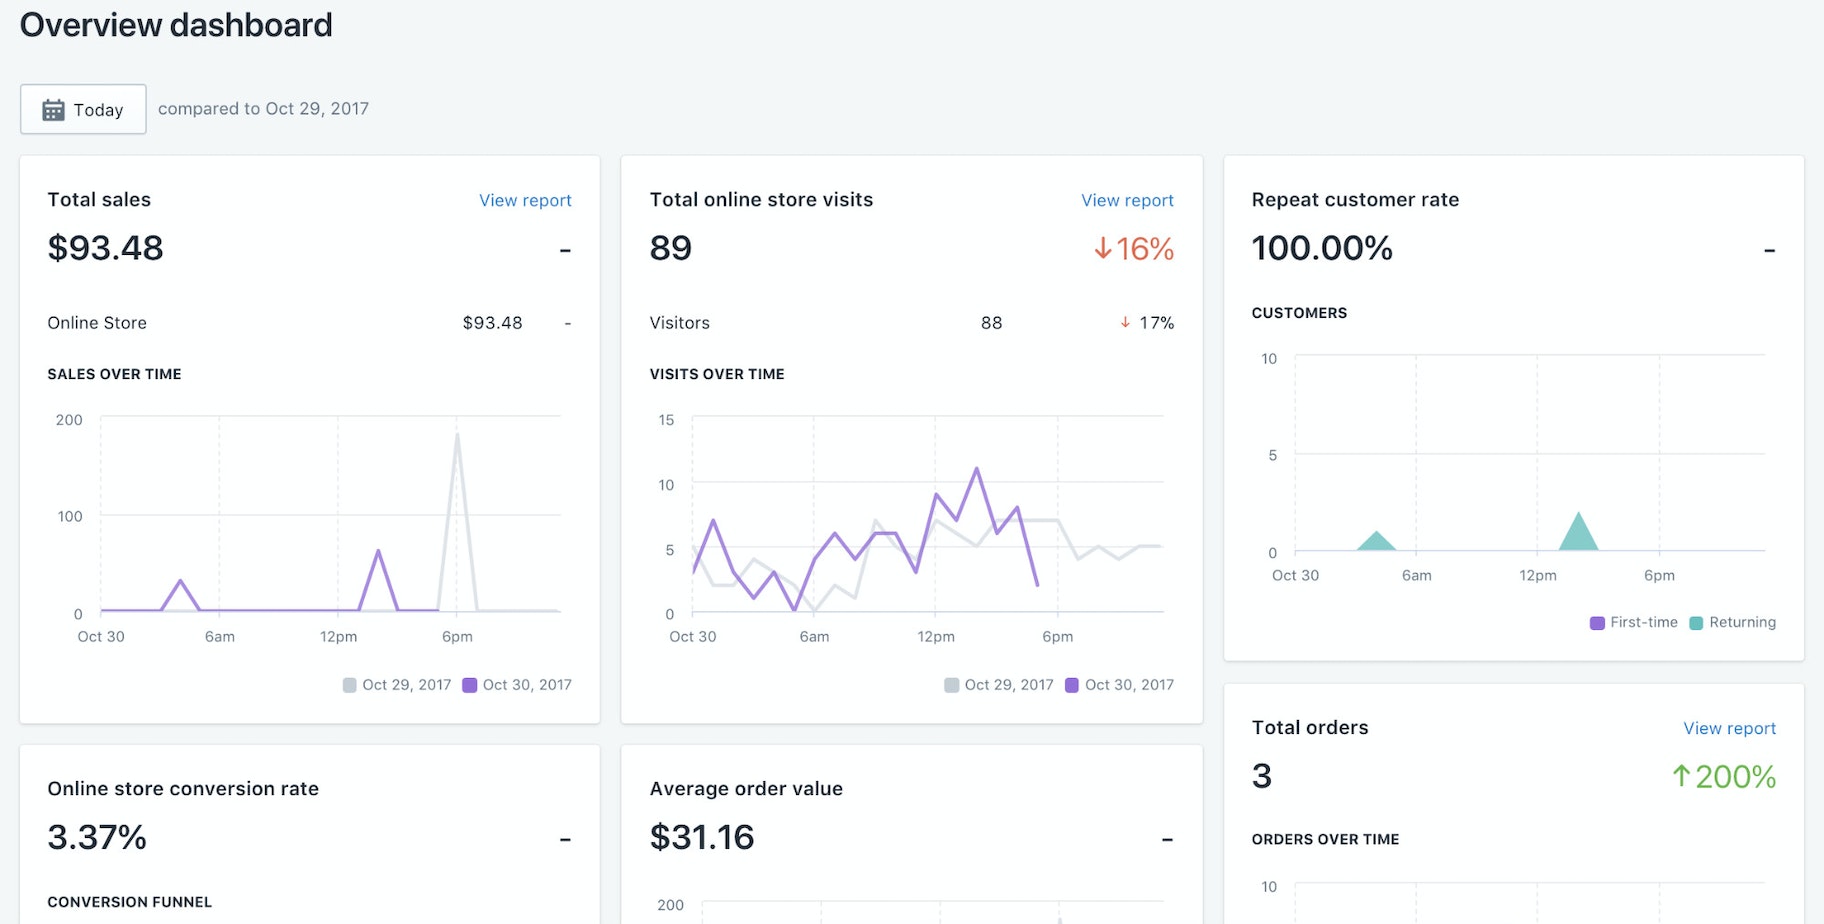
Task: Click the sales chart spike near 6pm
Action: coord(458,435)
